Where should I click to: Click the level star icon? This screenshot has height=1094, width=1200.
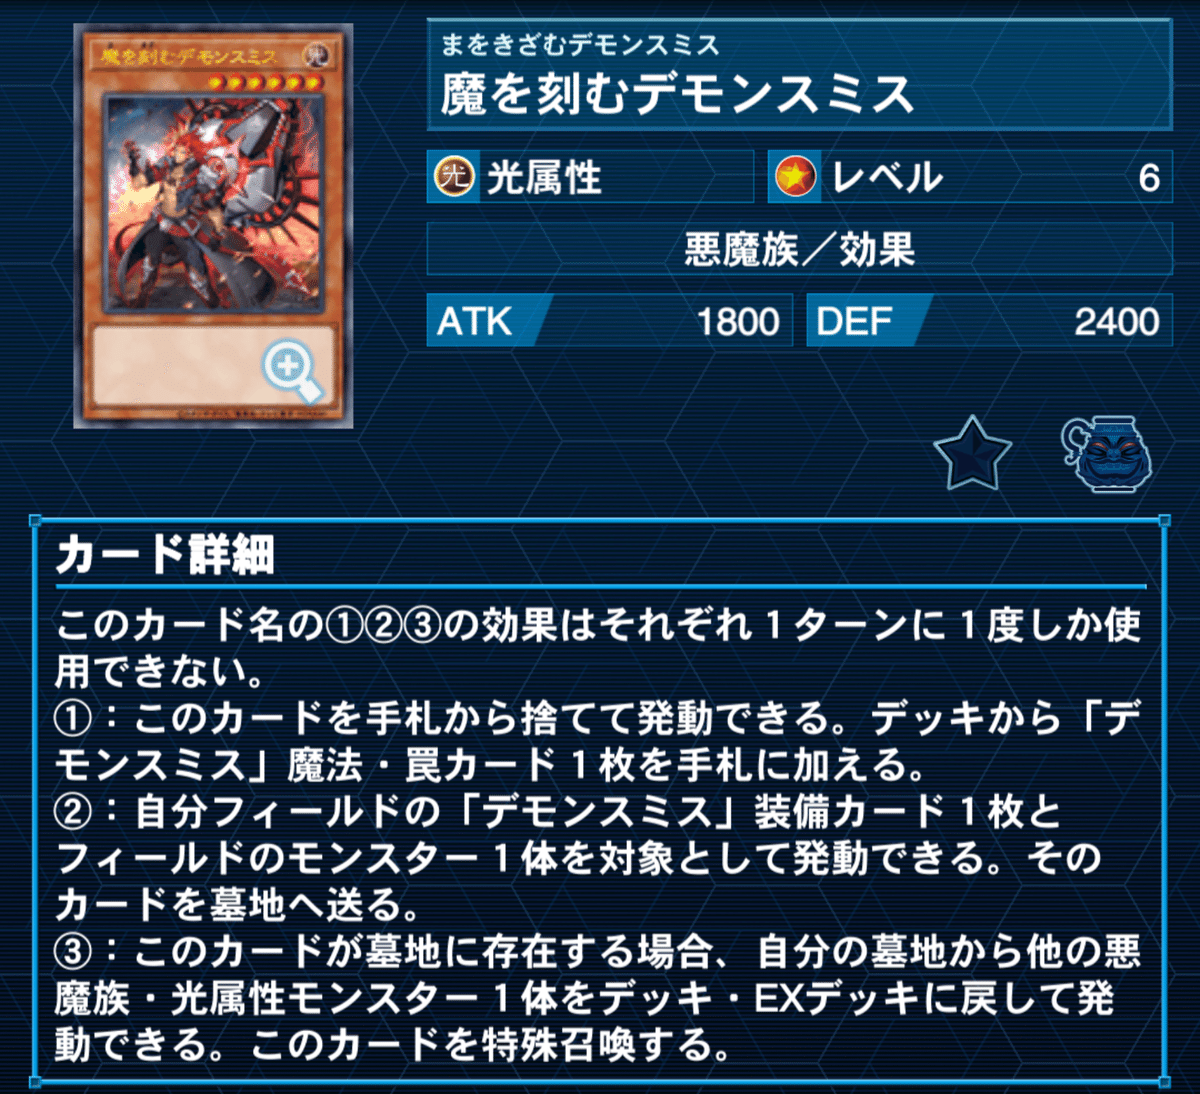click(796, 177)
